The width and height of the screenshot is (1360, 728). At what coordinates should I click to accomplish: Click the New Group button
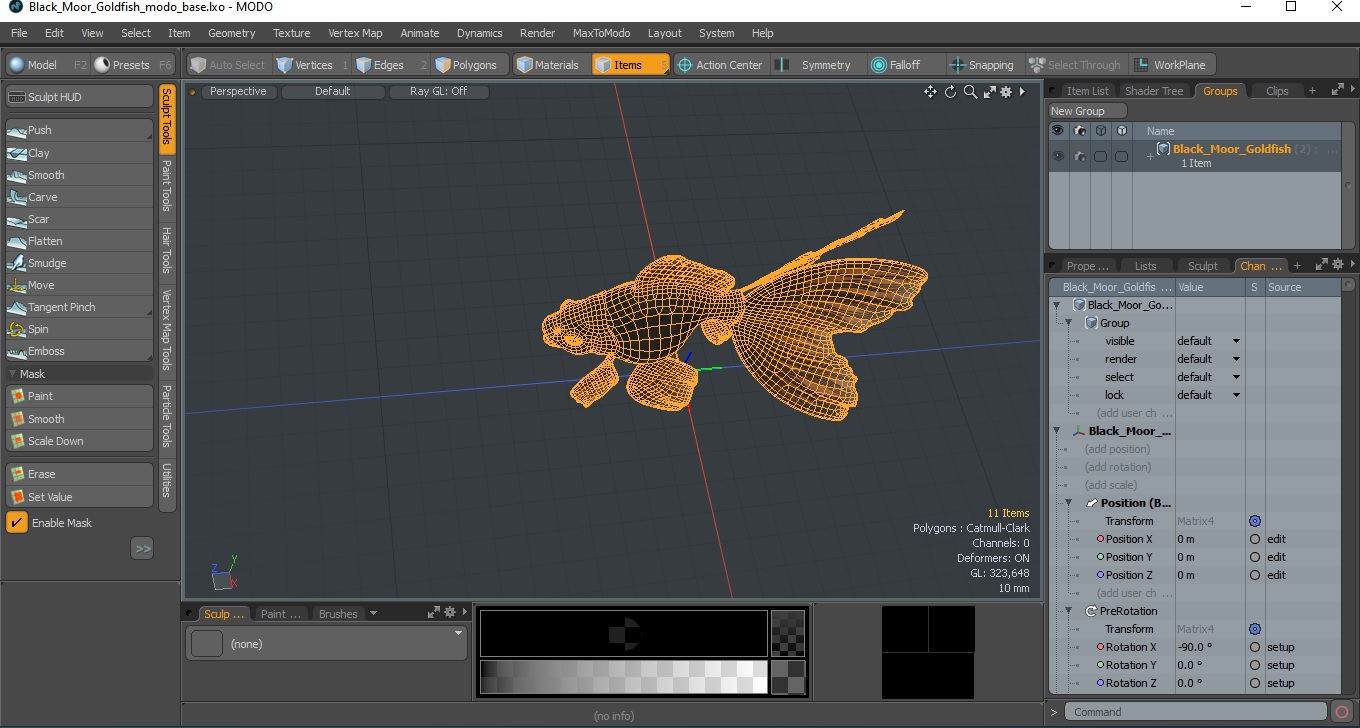(x=1086, y=111)
